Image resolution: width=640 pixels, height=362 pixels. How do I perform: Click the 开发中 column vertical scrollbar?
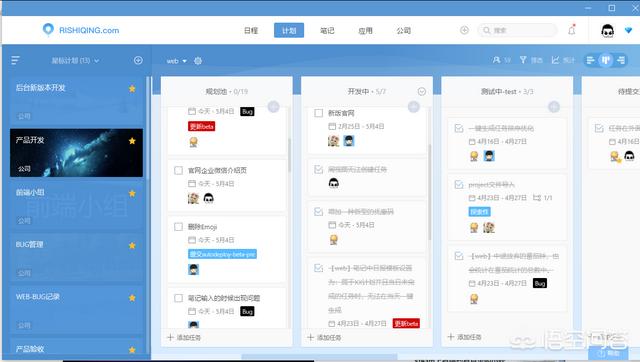coord(429,192)
